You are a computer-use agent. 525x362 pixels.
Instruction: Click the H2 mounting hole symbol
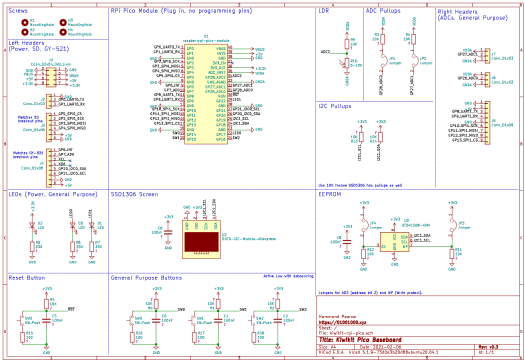24,32
